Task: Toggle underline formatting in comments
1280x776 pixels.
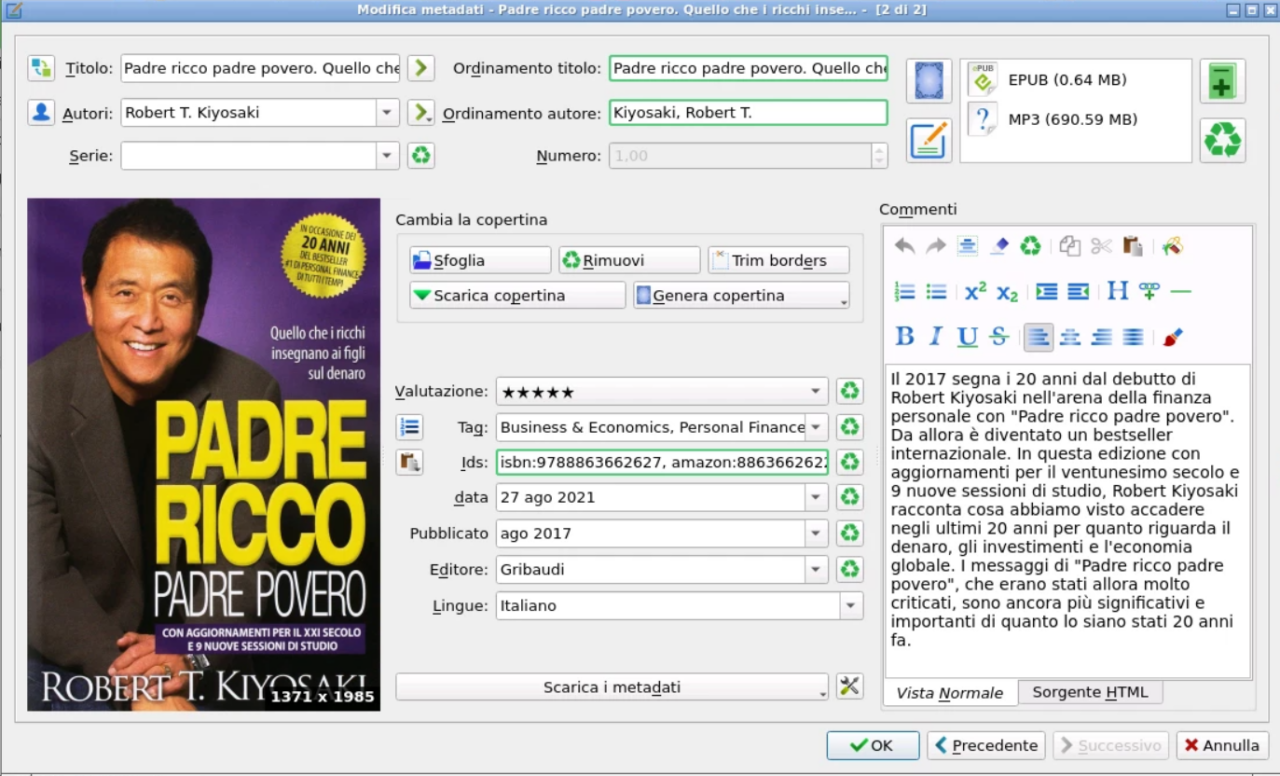Action: (x=967, y=337)
